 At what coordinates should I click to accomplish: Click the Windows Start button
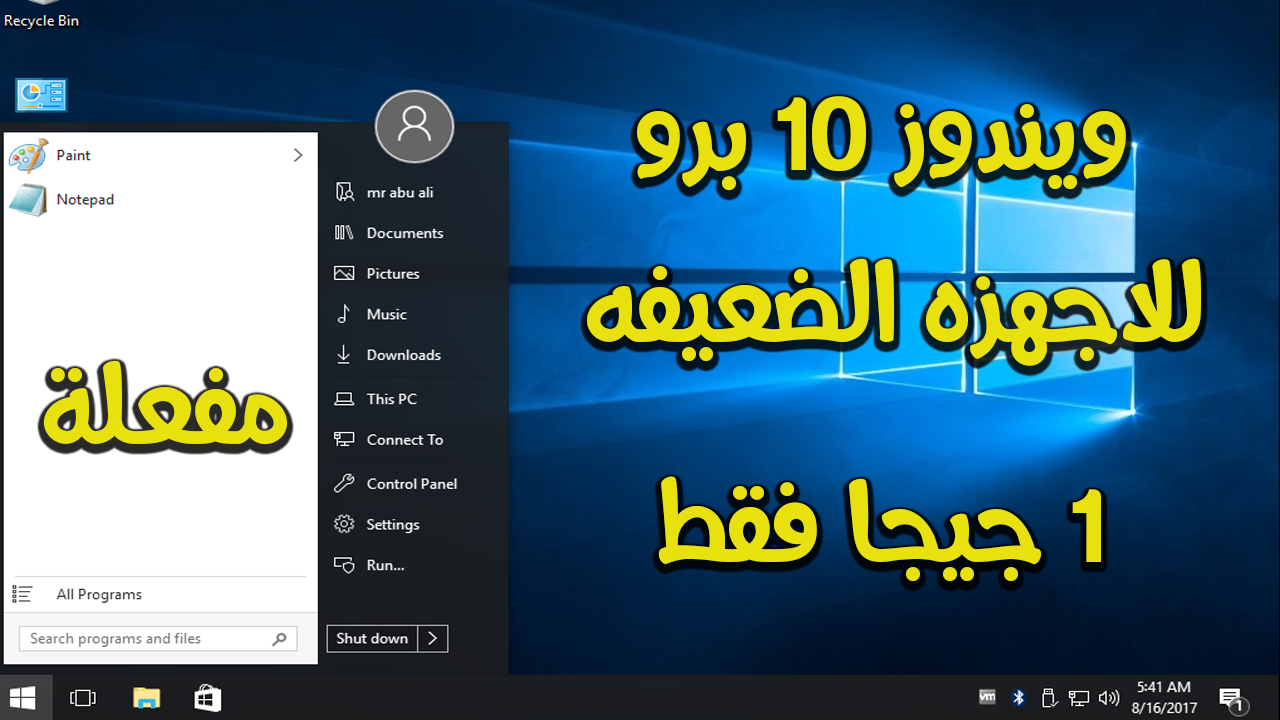[x=23, y=698]
